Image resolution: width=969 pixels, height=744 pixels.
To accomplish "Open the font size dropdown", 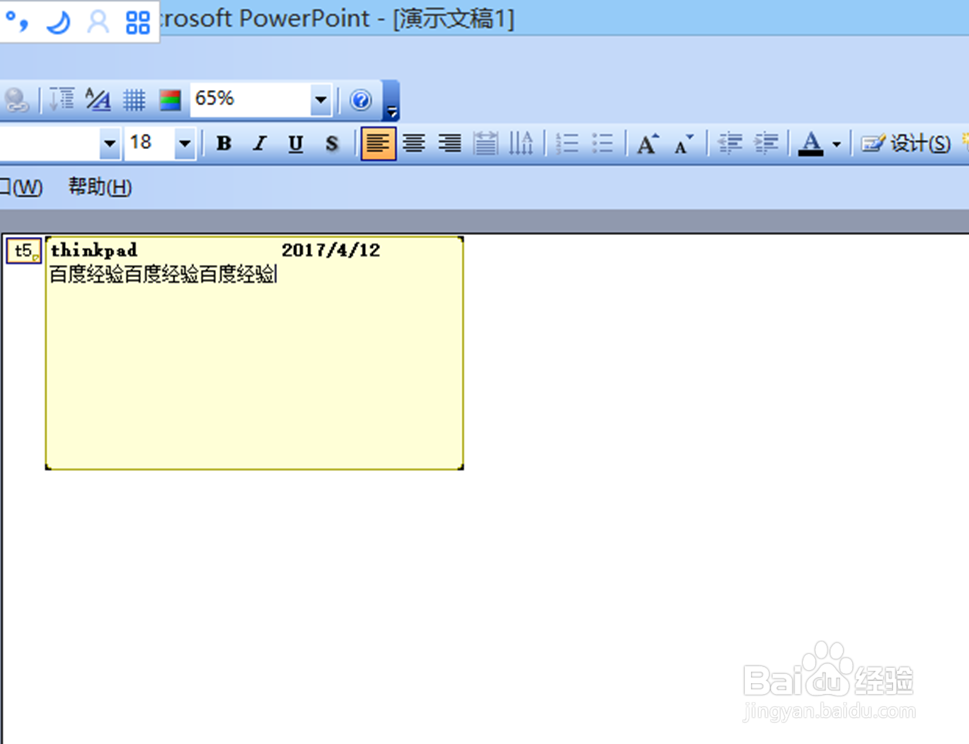I will click(x=185, y=143).
